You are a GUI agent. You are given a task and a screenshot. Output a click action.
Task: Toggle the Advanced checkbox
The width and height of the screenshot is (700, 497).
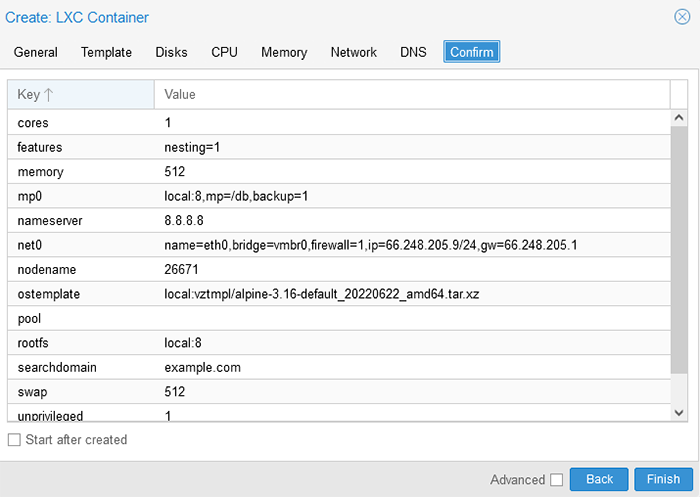point(556,480)
